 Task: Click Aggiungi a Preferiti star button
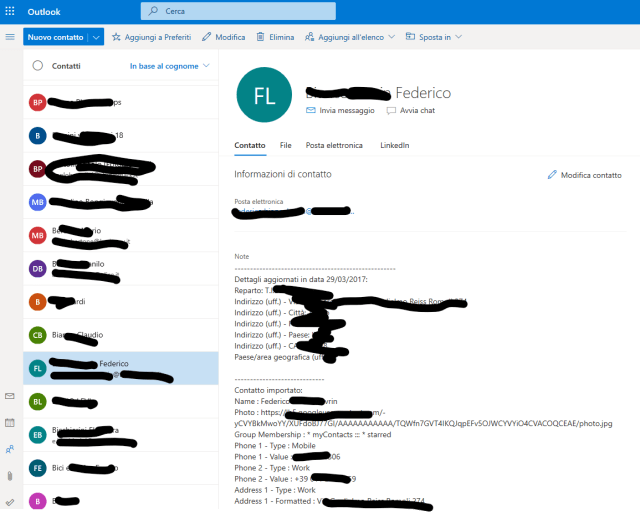coord(150,37)
